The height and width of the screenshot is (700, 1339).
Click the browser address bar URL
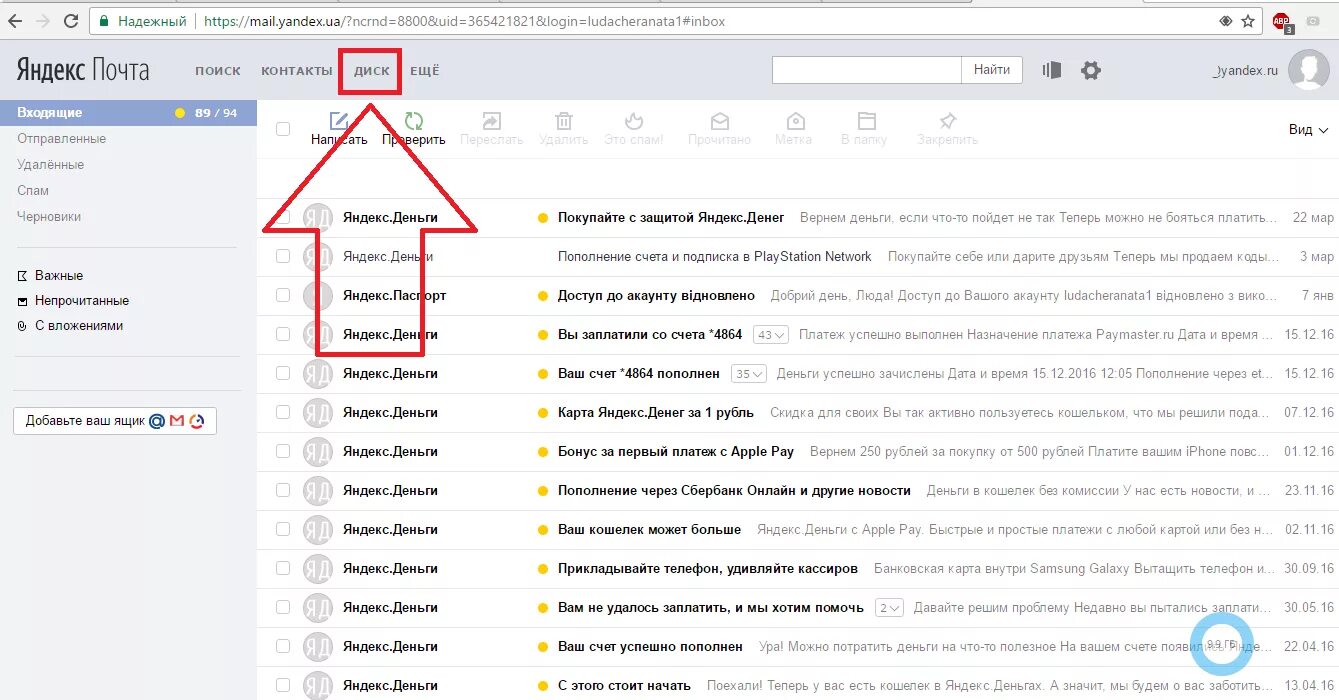[465, 21]
